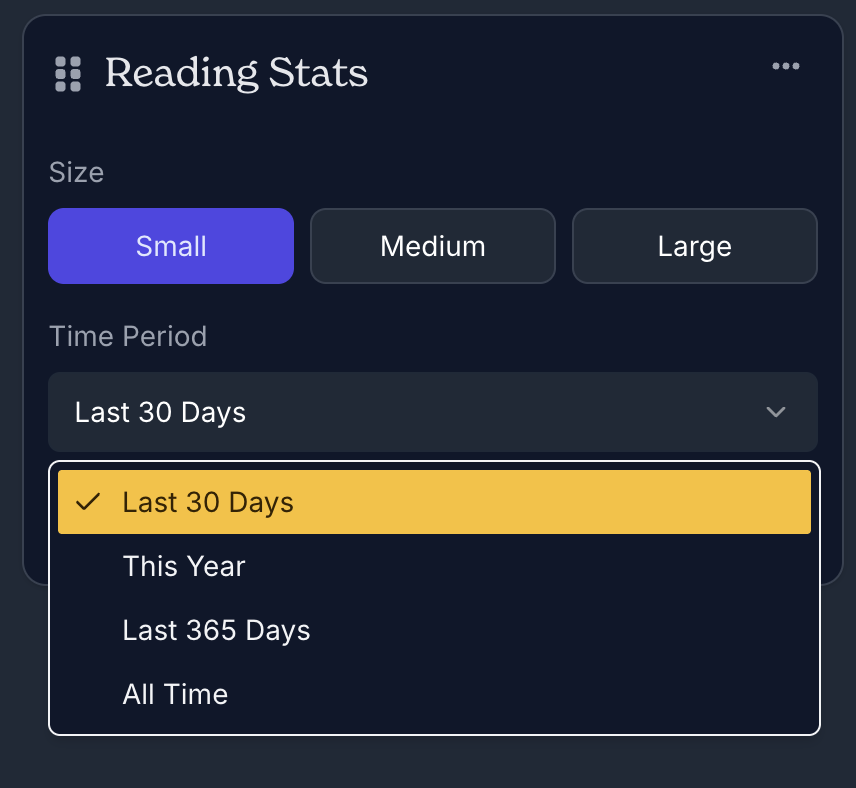Viewport: 856px width, 788px height.
Task: Click the selected value text in the Time Period box
Action: (160, 412)
